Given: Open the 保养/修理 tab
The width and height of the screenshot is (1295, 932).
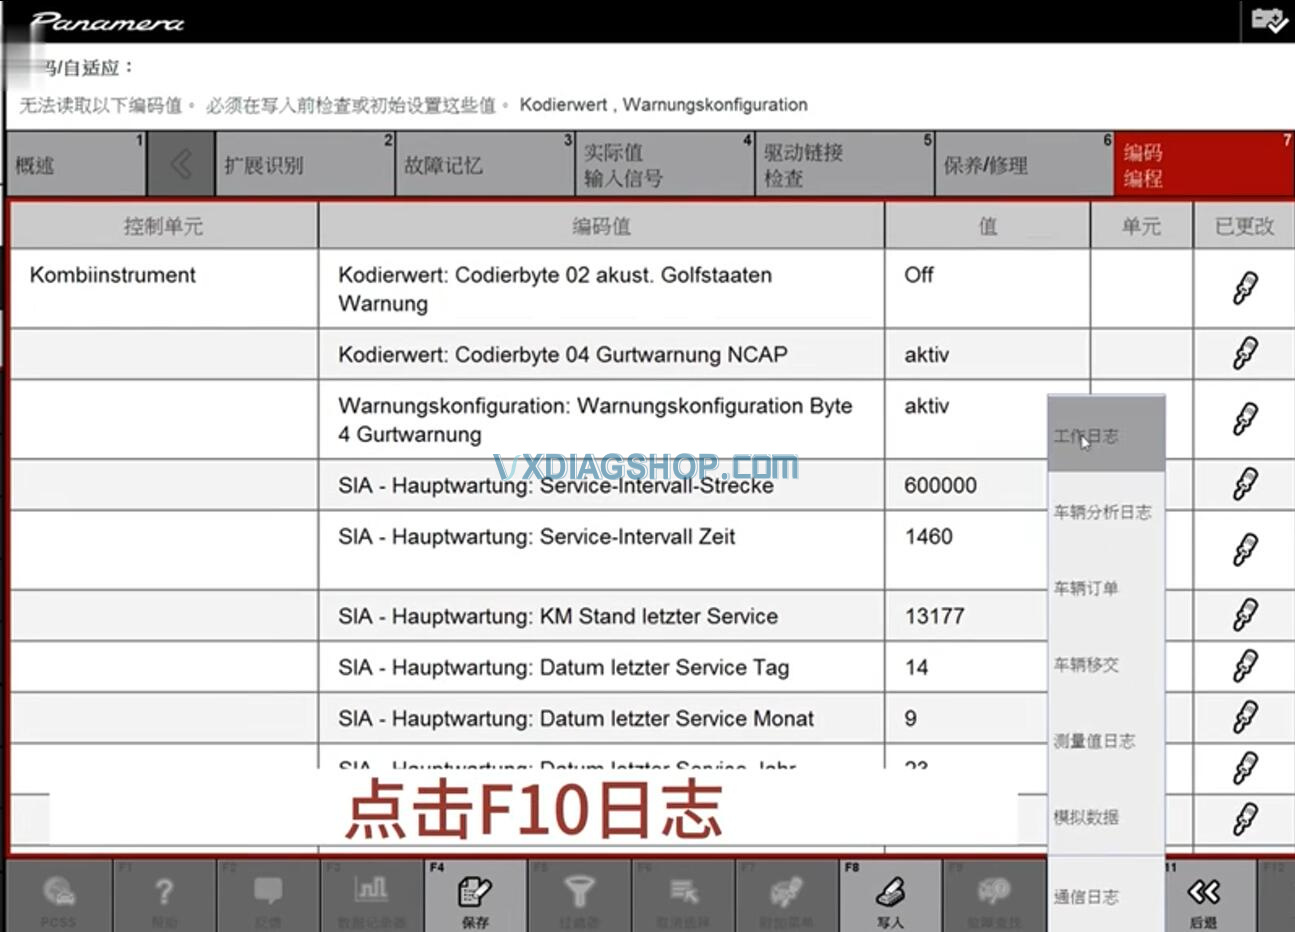Looking at the screenshot, I should pos(1025,164).
